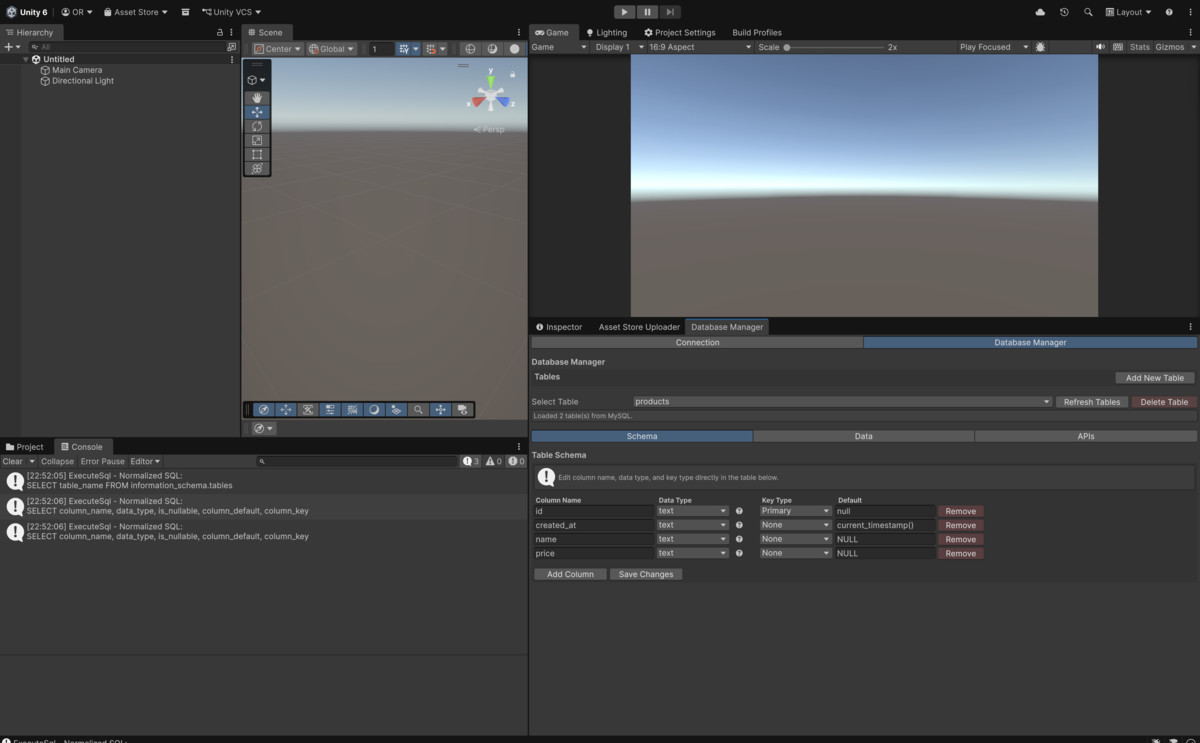Open the 16:9 Aspect dropdown

pos(699,47)
